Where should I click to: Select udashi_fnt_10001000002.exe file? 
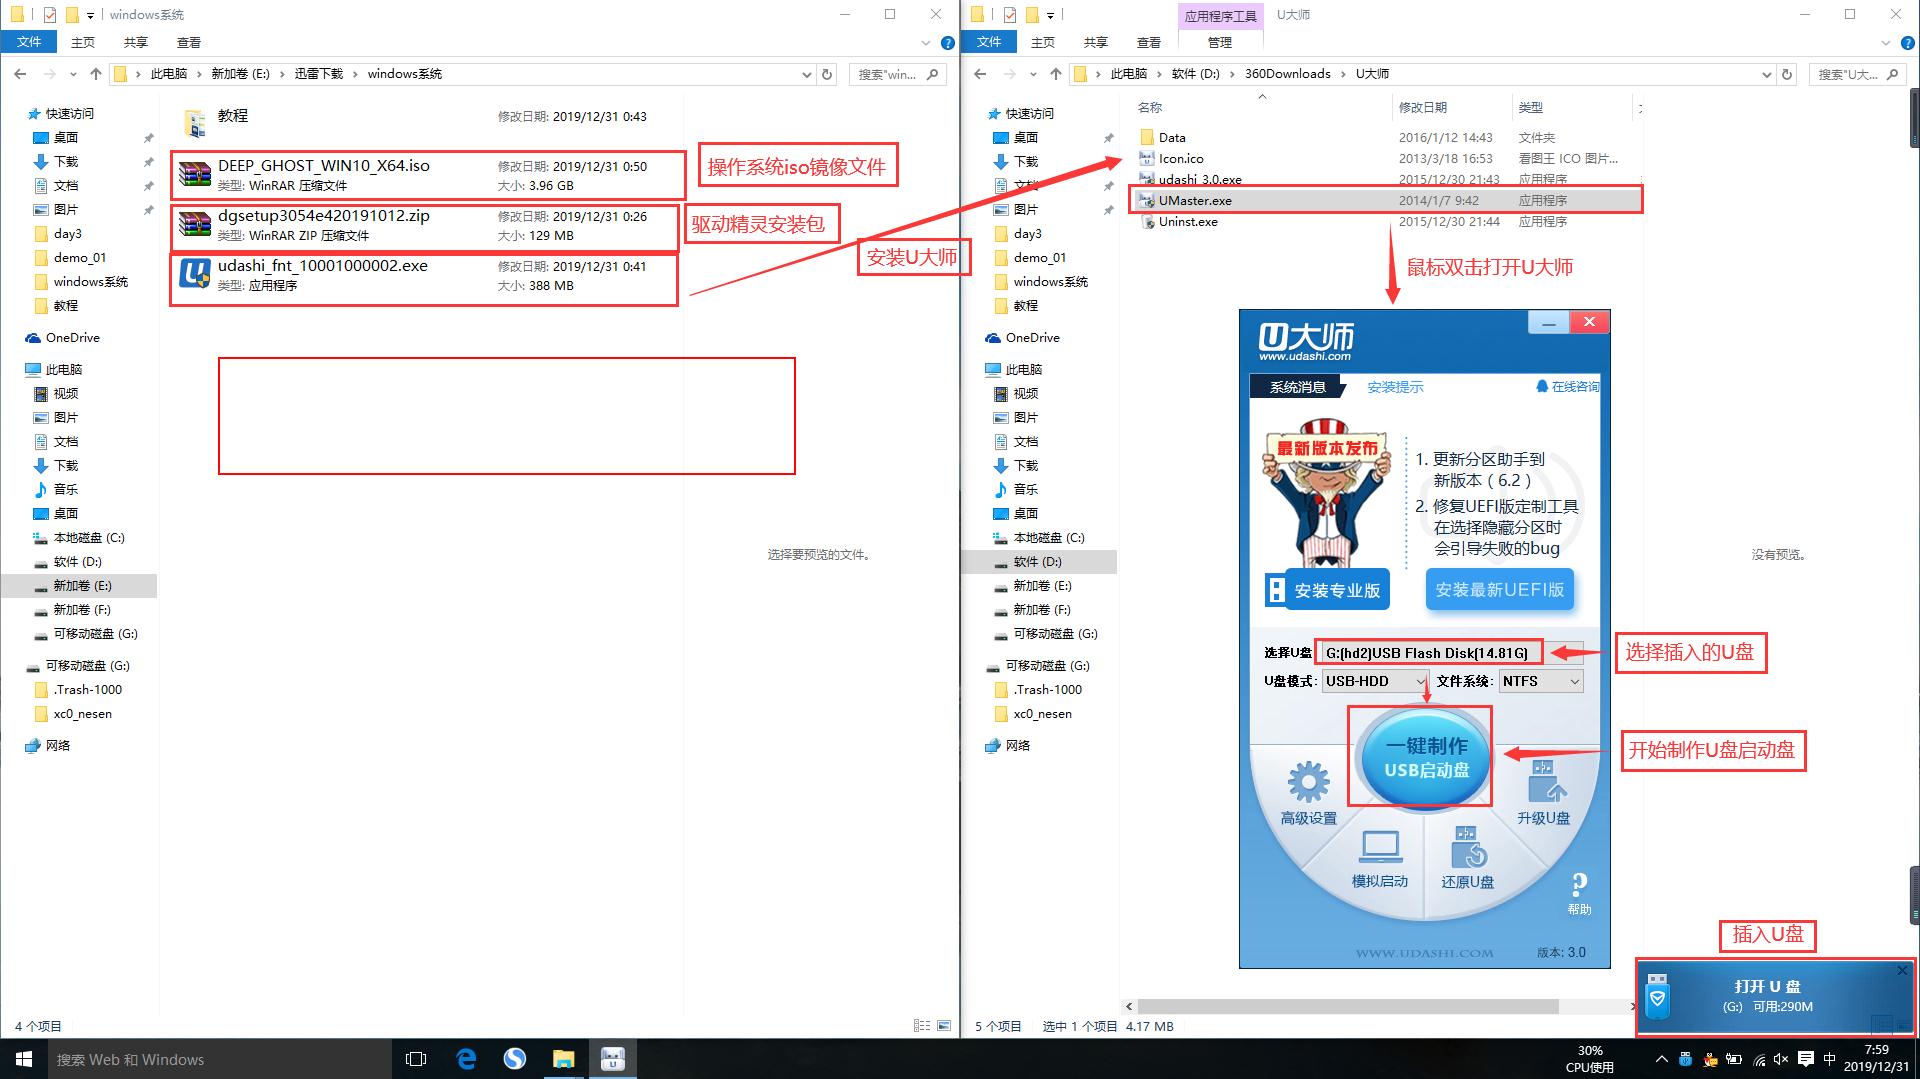[425, 278]
